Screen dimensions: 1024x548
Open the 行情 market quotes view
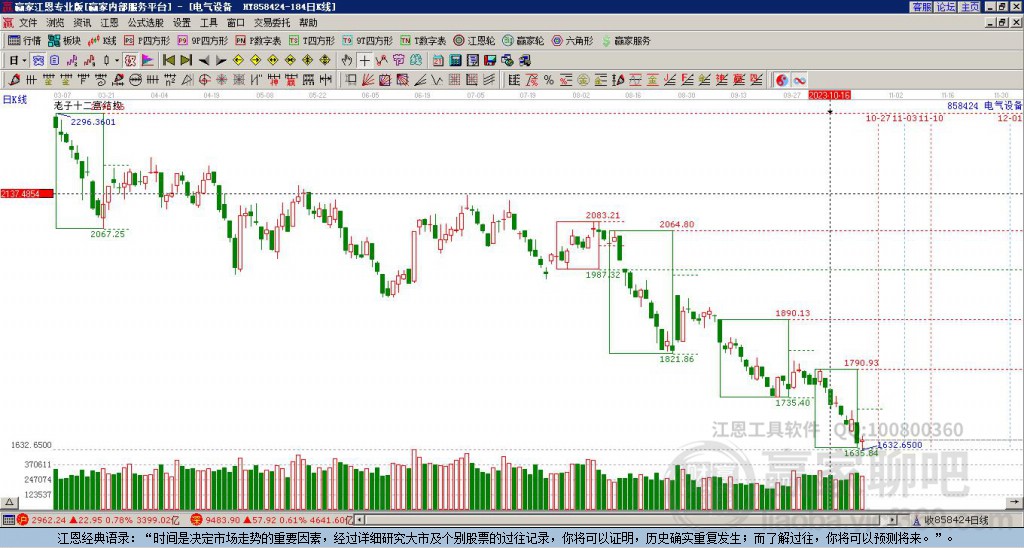point(24,40)
